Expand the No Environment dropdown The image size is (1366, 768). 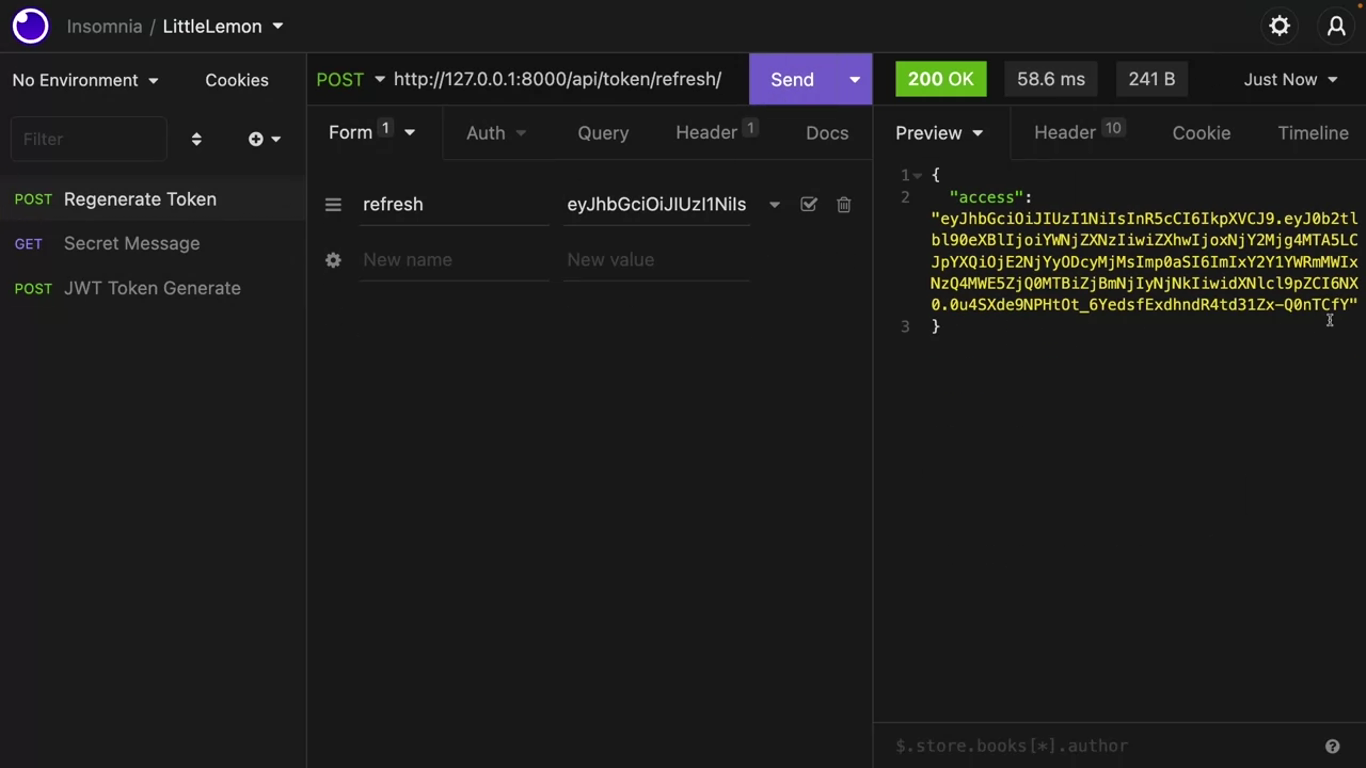(x=85, y=80)
